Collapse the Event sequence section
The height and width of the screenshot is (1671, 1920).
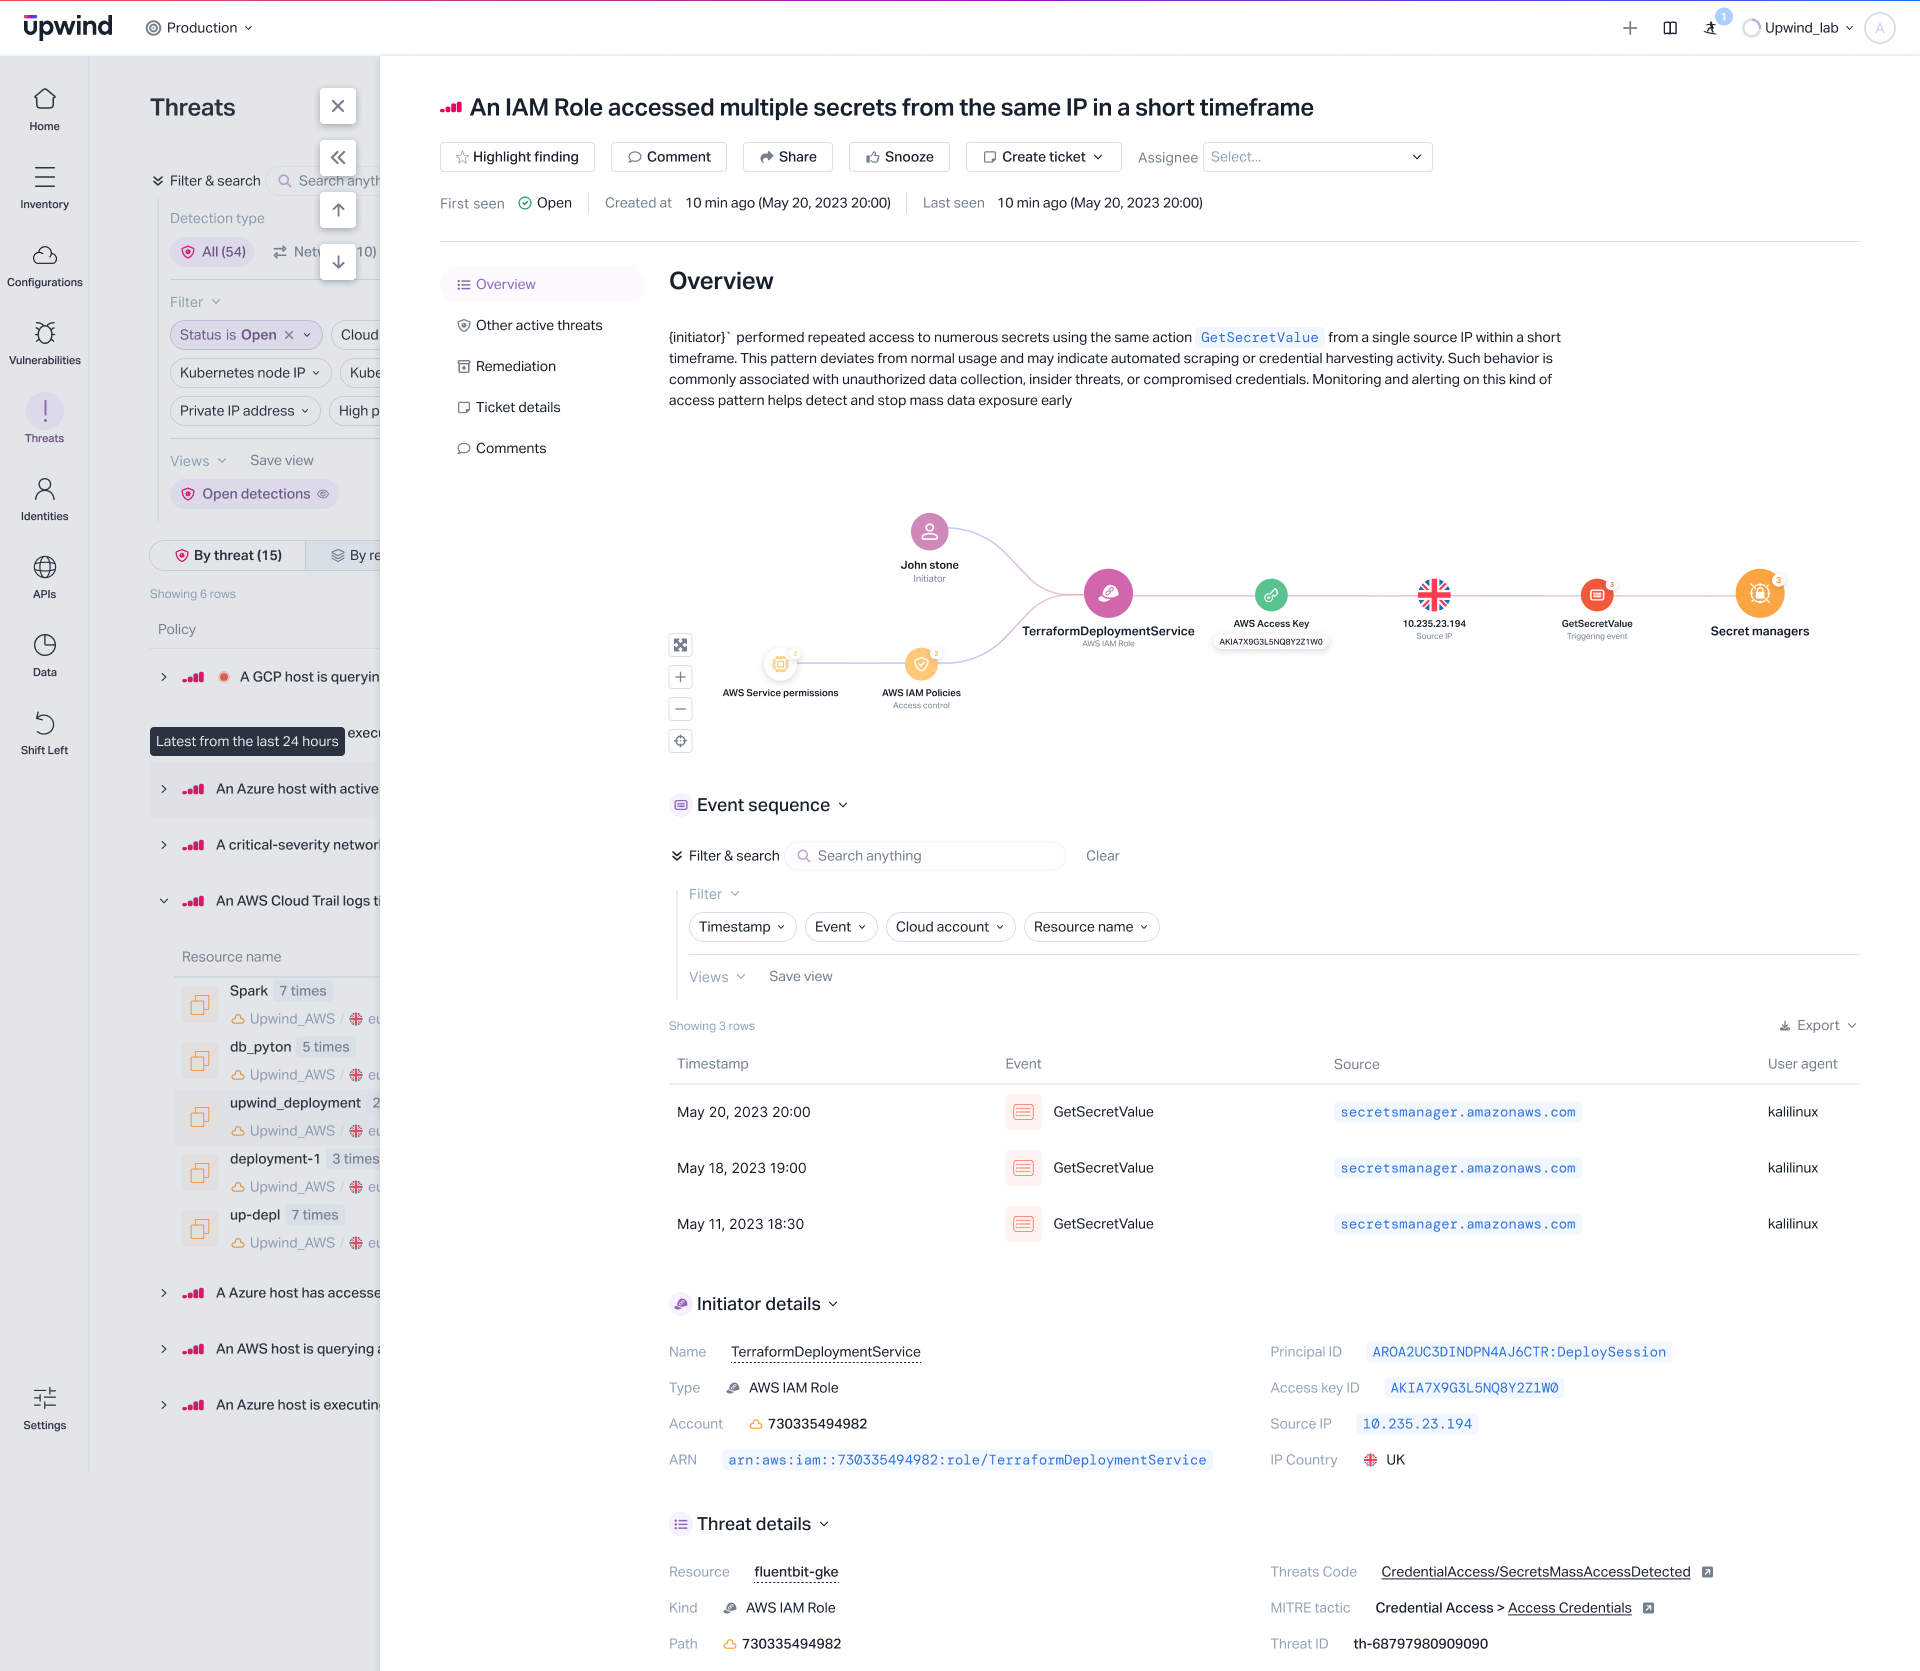coord(842,806)
